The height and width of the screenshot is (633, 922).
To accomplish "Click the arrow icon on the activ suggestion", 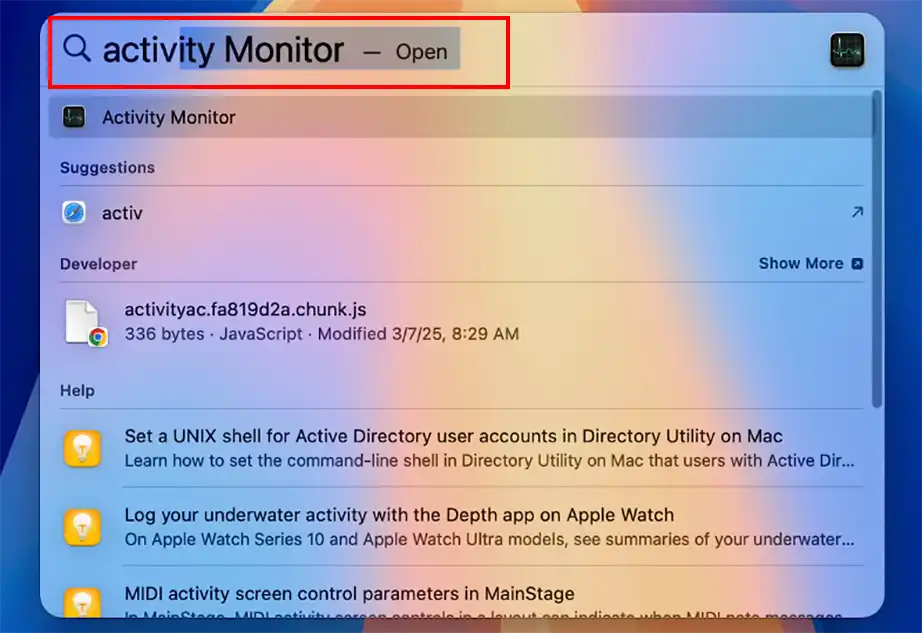I will 857,212.
